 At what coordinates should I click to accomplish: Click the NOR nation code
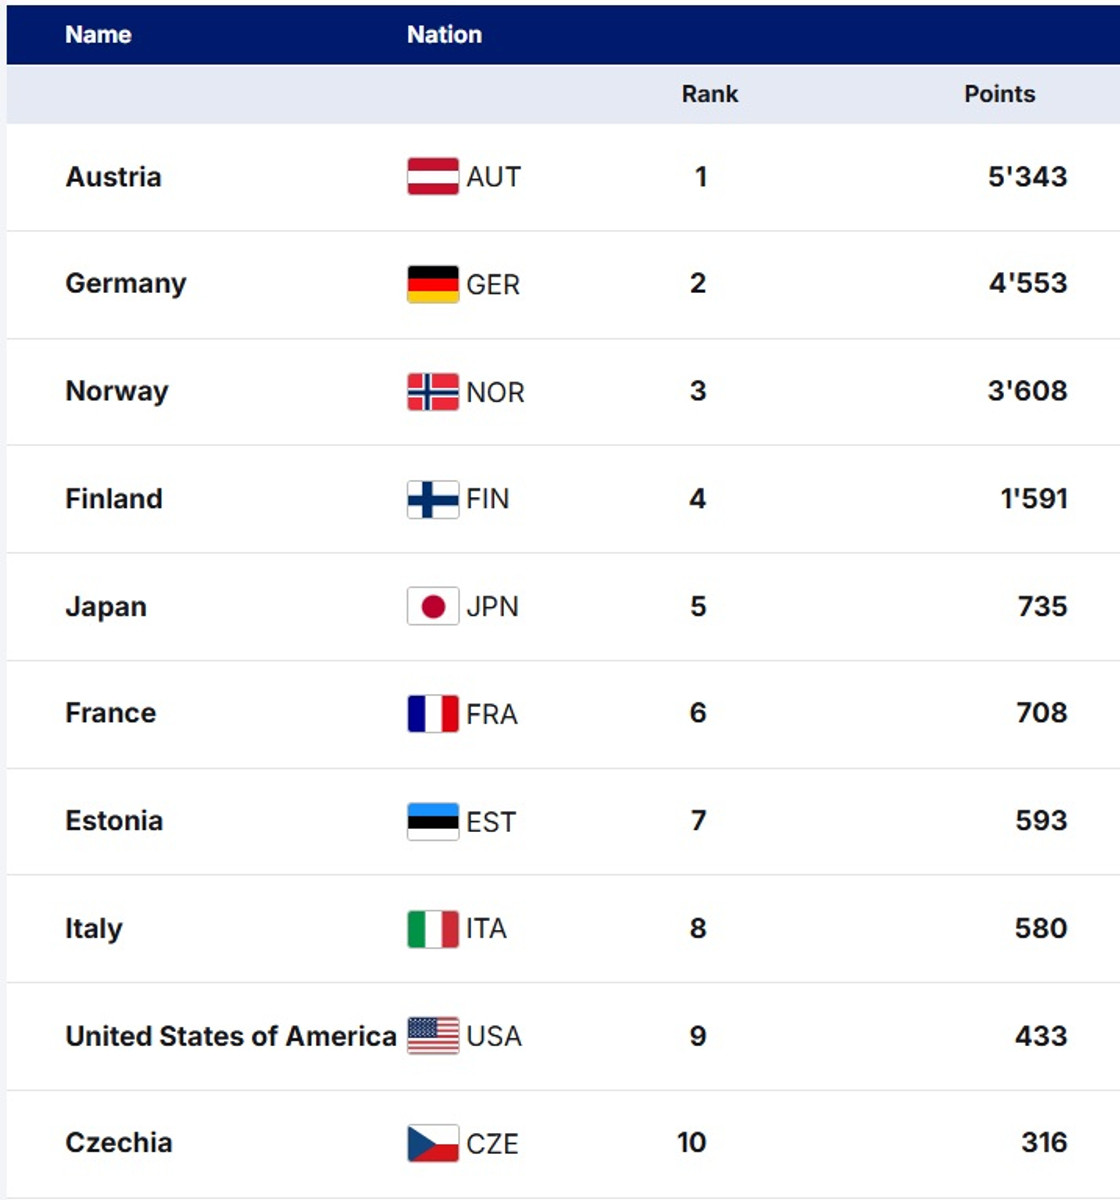click(x=495, y=392)
